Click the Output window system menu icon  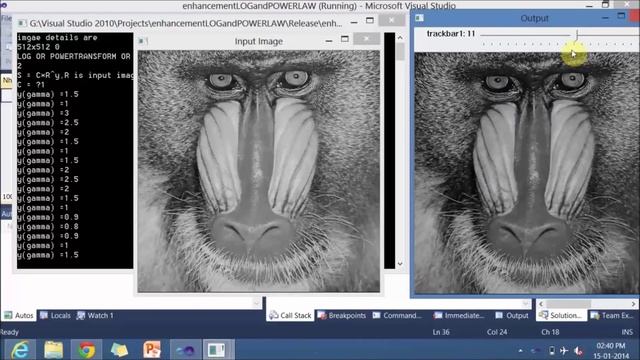419,18
